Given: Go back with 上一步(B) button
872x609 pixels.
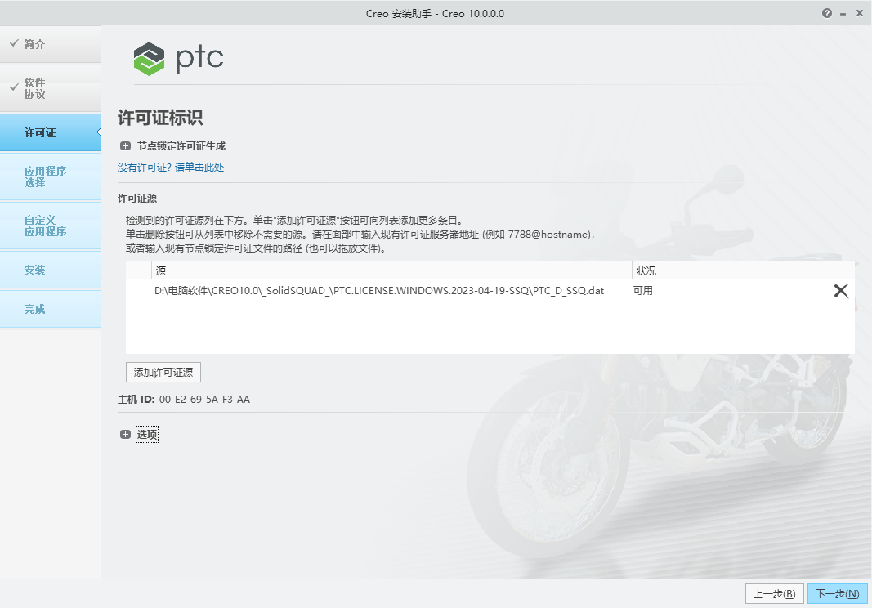Looking at the screenshot, I should (774, 594).
